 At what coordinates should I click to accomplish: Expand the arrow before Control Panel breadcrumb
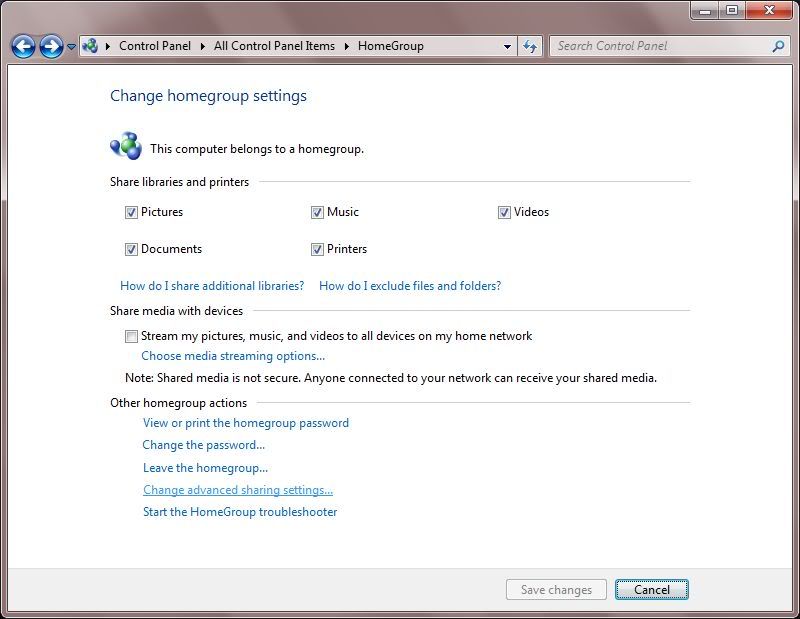tap(108, 46)
